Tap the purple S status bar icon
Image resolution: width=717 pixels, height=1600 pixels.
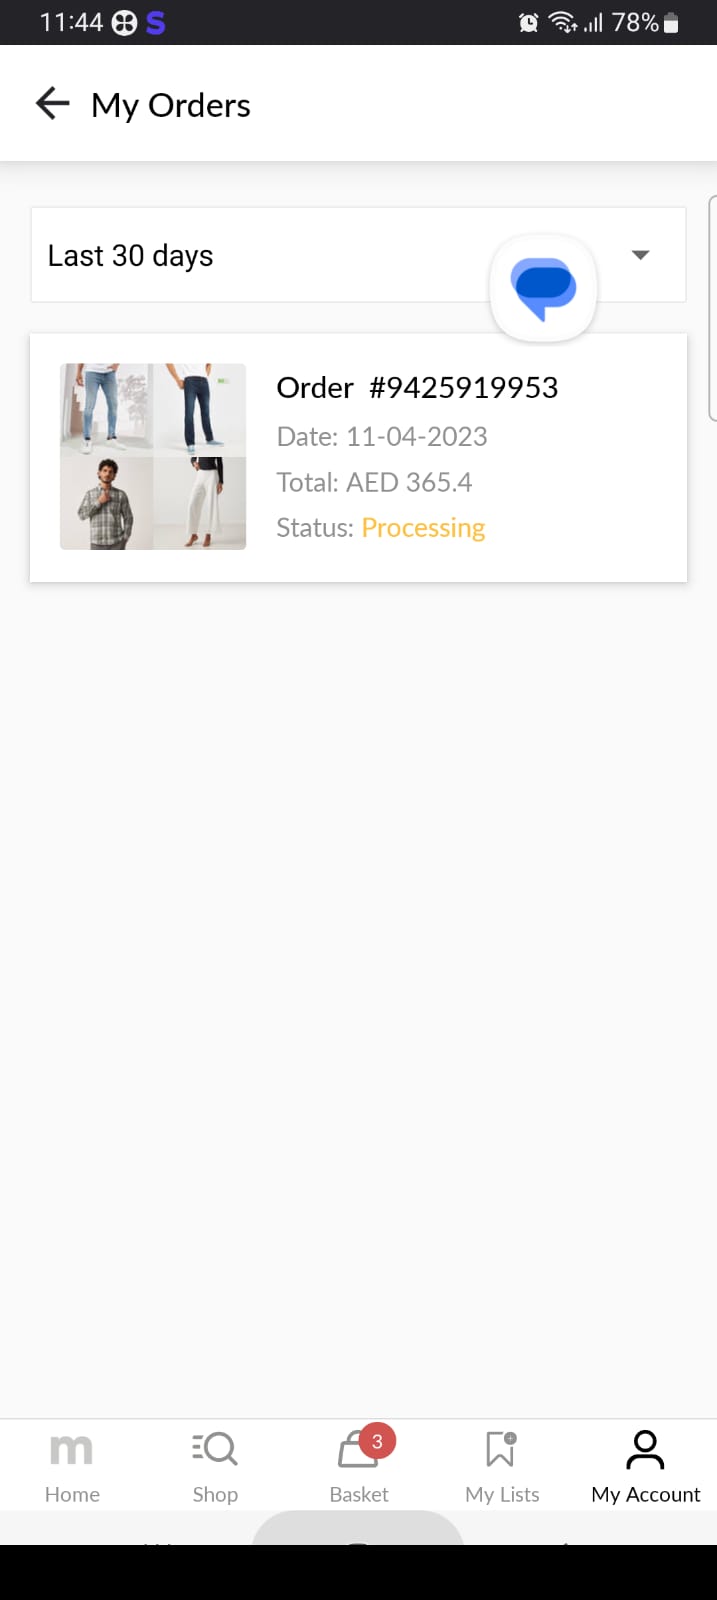point(155,23)
